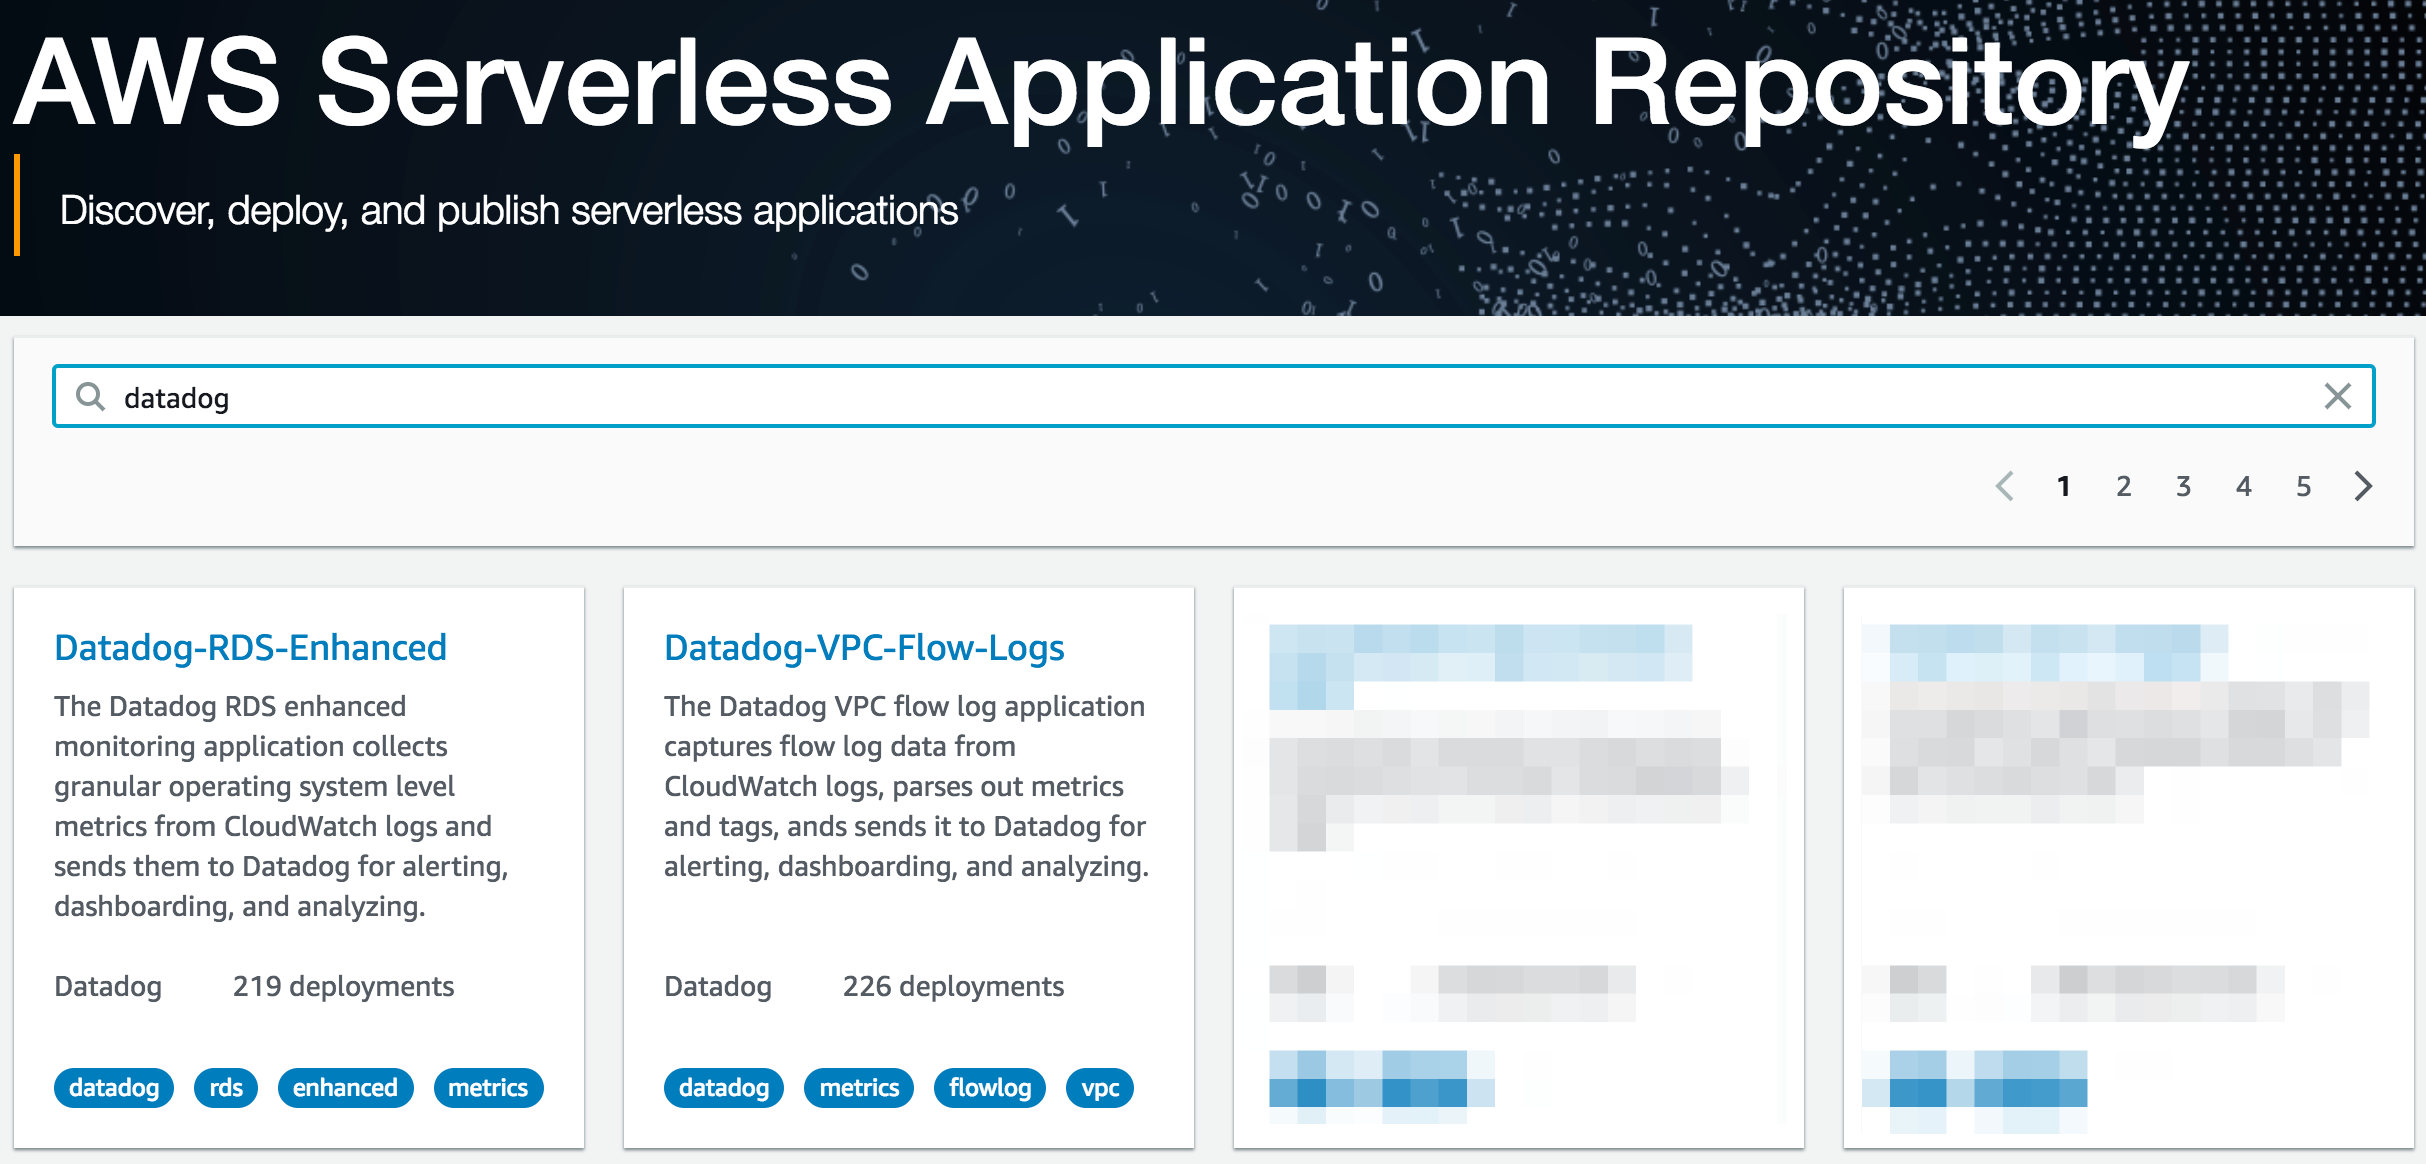Open the Datadog-RDS-Enhanced application

(250, 647)
